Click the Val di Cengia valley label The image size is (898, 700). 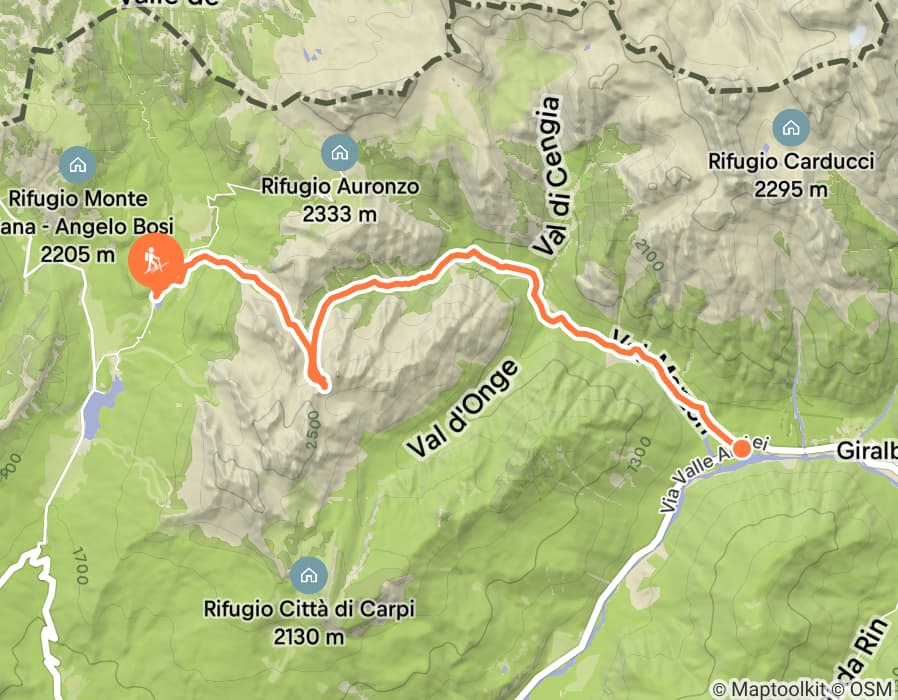pyautogui.click(x=549, y=176)
